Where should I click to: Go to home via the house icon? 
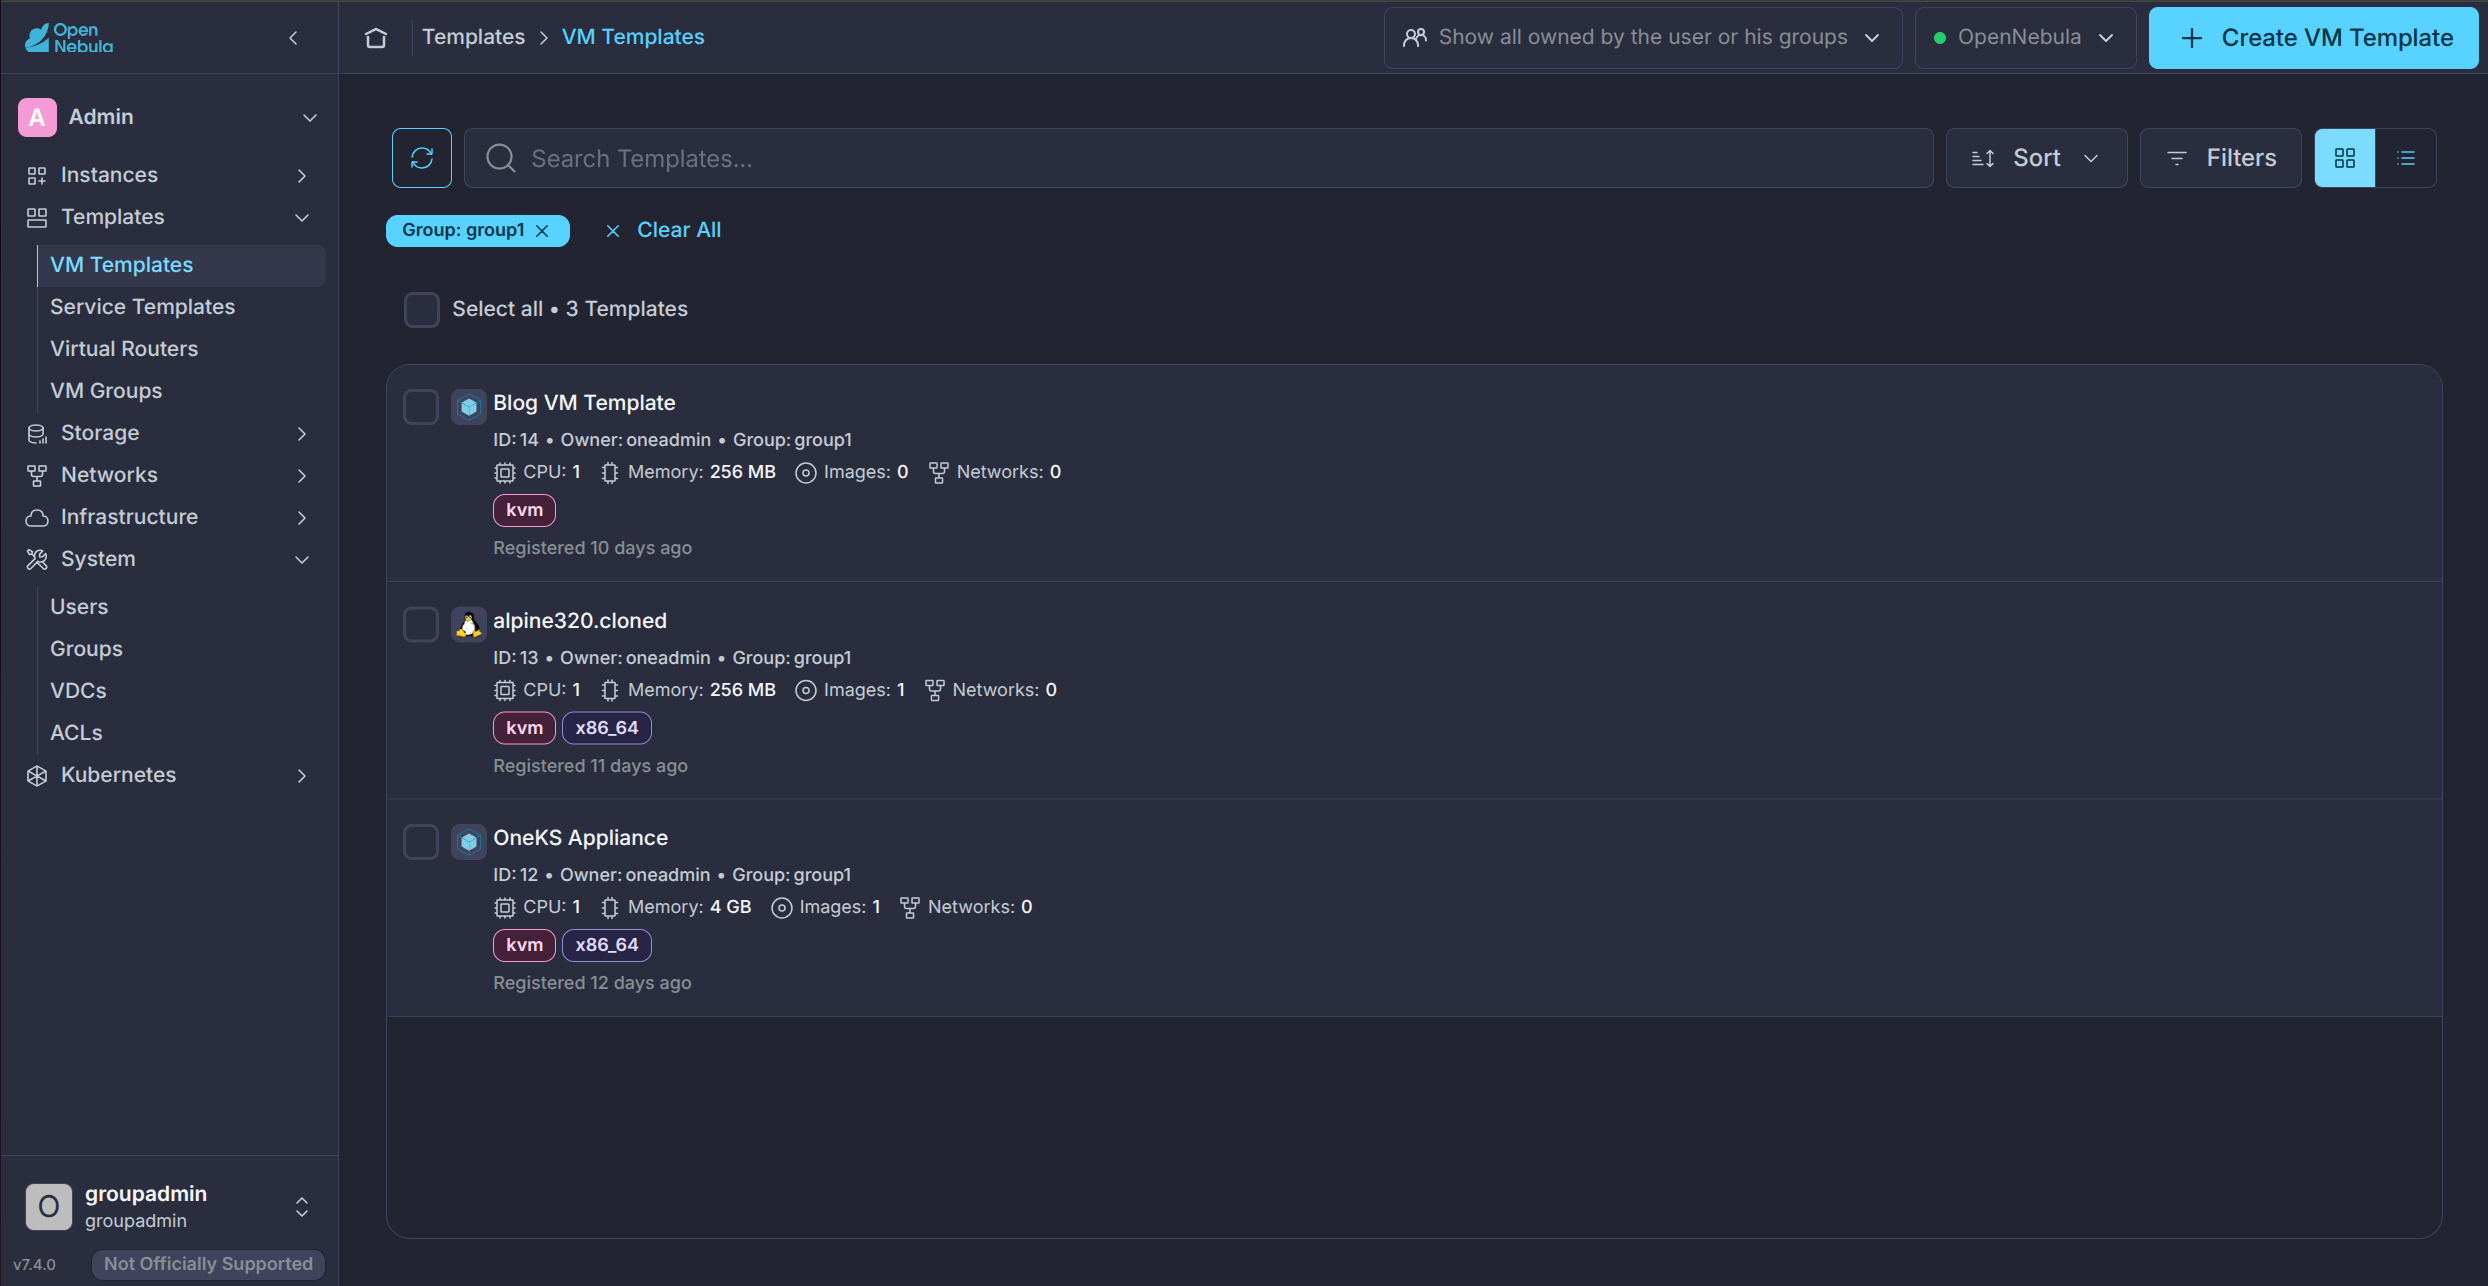click(376, 37)
